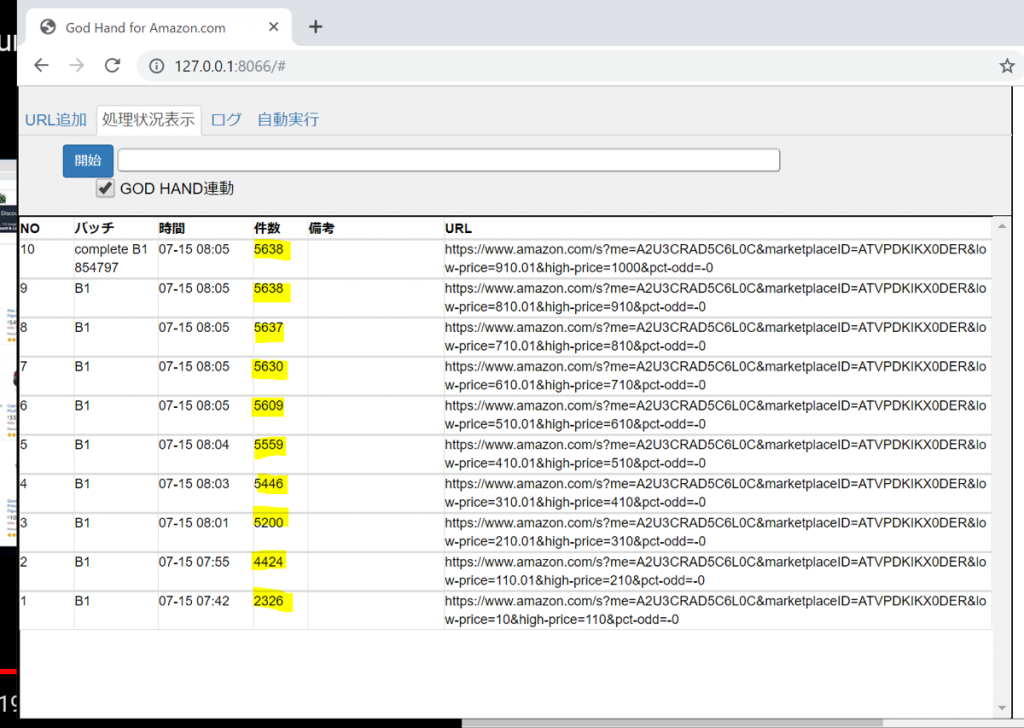Switch to the 処理状況表示 tab
This screenshot has width=1024, height=728.
[x=148, y=119]
